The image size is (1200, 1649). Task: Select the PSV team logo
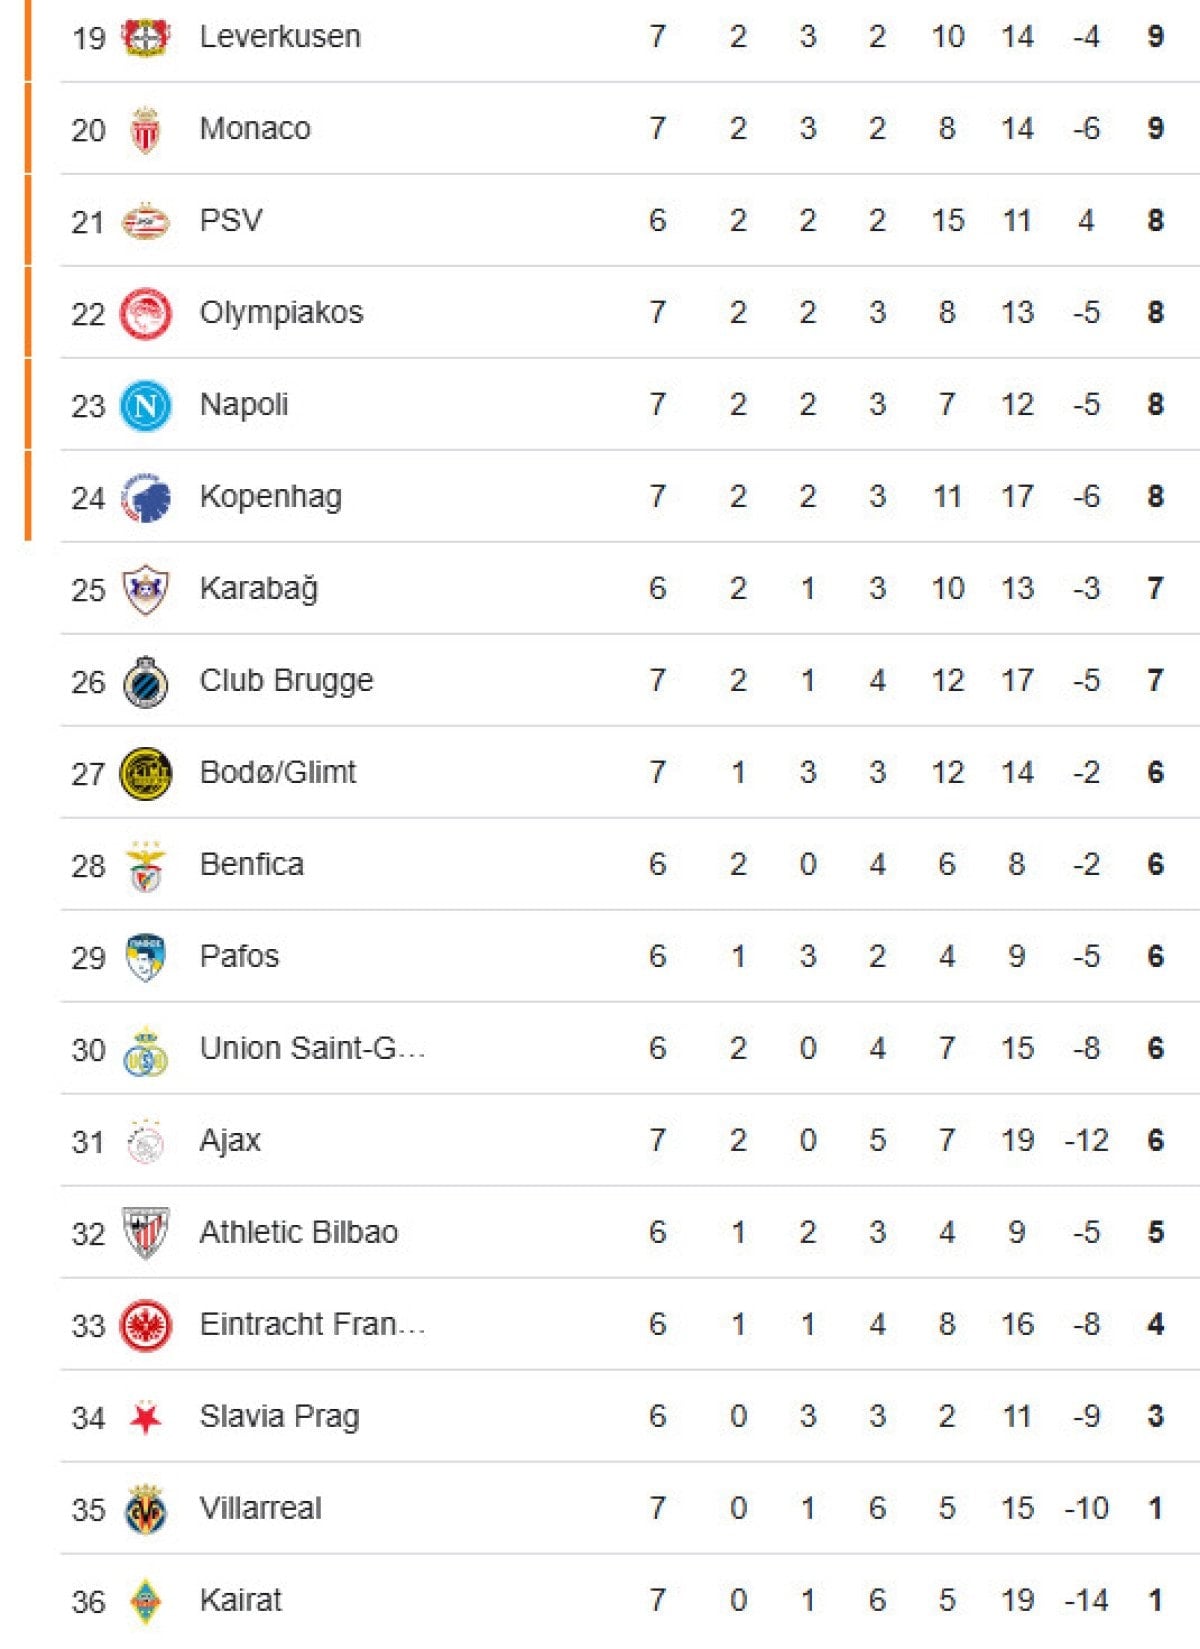(x=145, y=221)
